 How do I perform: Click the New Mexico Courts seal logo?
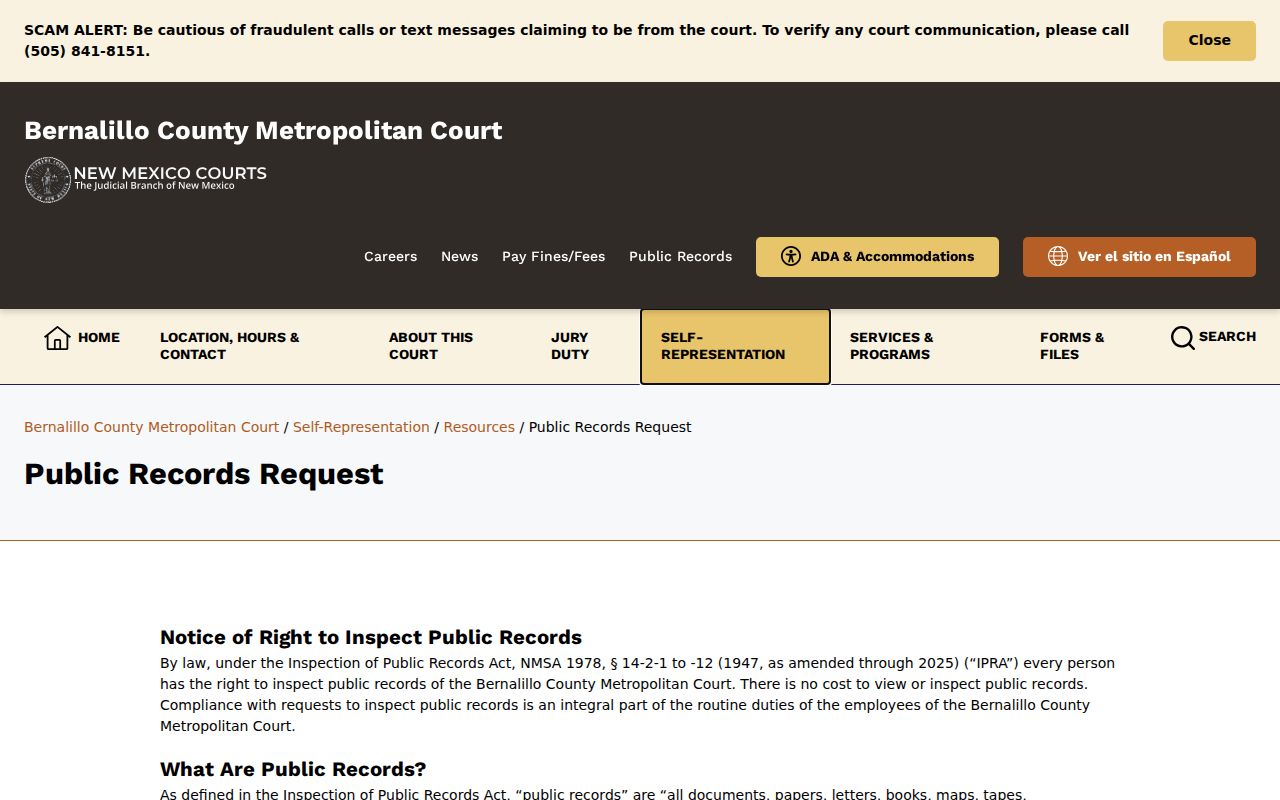click(x=48, y=180)
